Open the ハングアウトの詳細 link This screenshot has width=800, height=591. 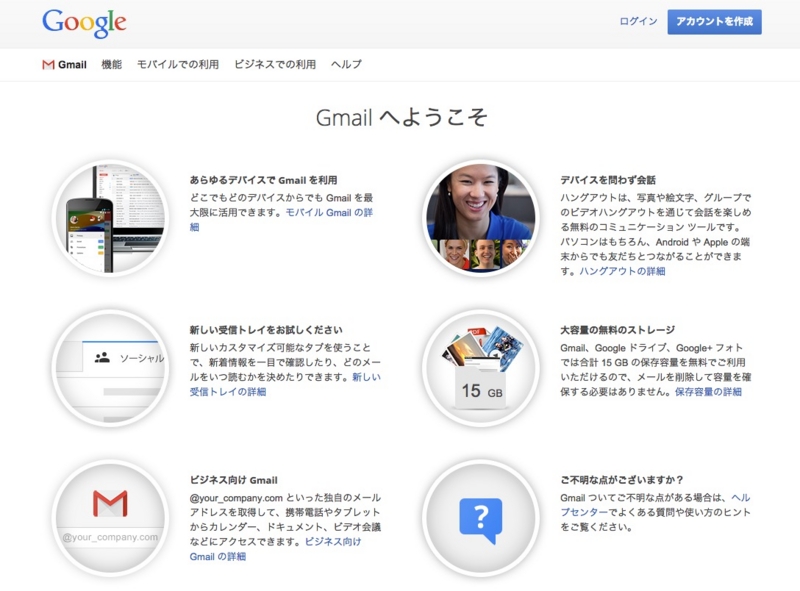tap(622, 271)
